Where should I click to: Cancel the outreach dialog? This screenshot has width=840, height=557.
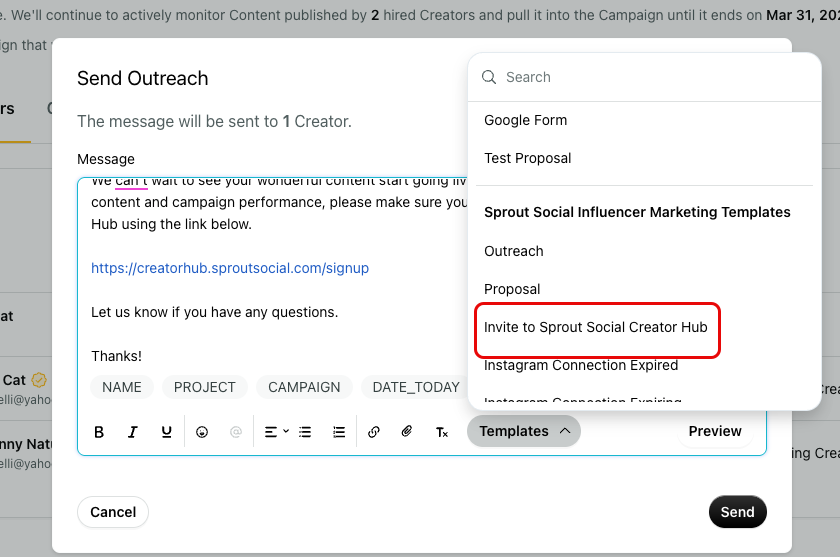[113, 512]
